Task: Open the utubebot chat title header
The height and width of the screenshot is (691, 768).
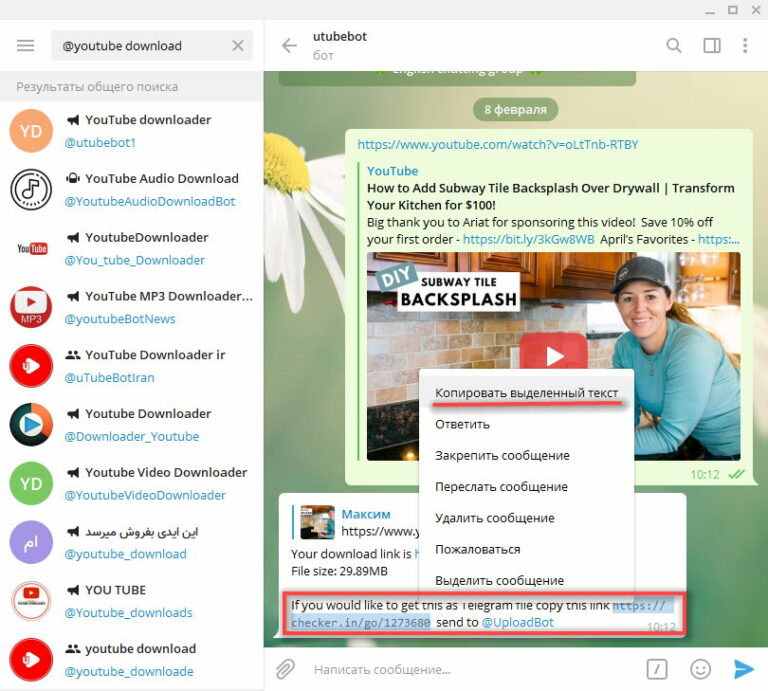Action: [x=339, y=37]
